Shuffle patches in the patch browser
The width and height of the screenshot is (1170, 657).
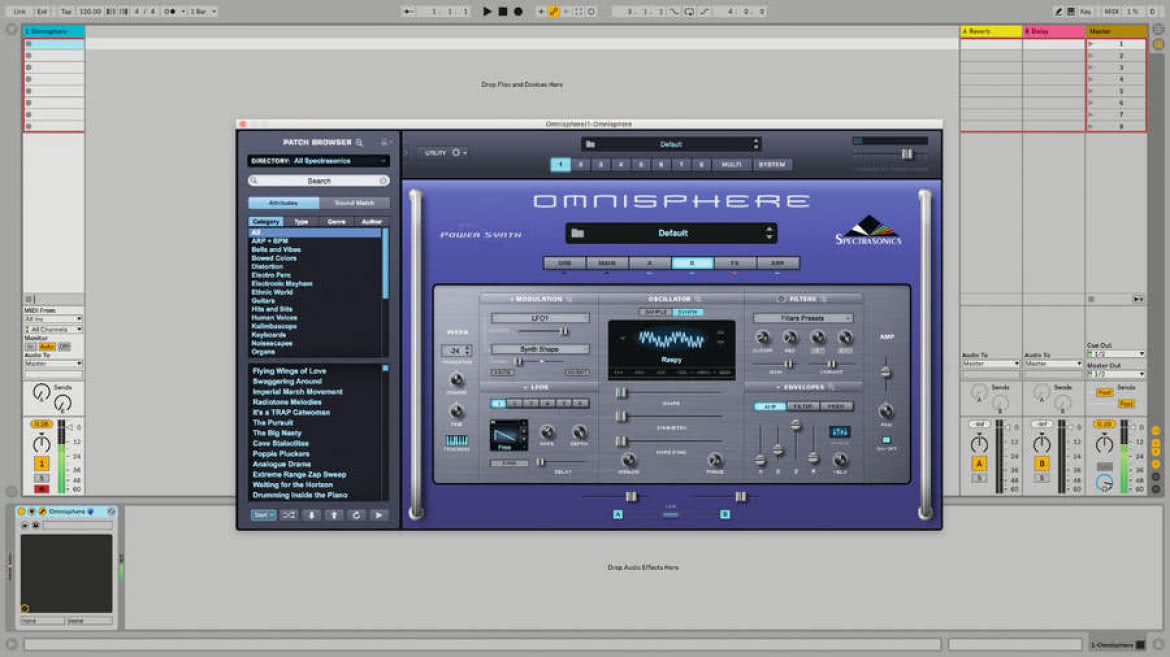pos(289,515)
